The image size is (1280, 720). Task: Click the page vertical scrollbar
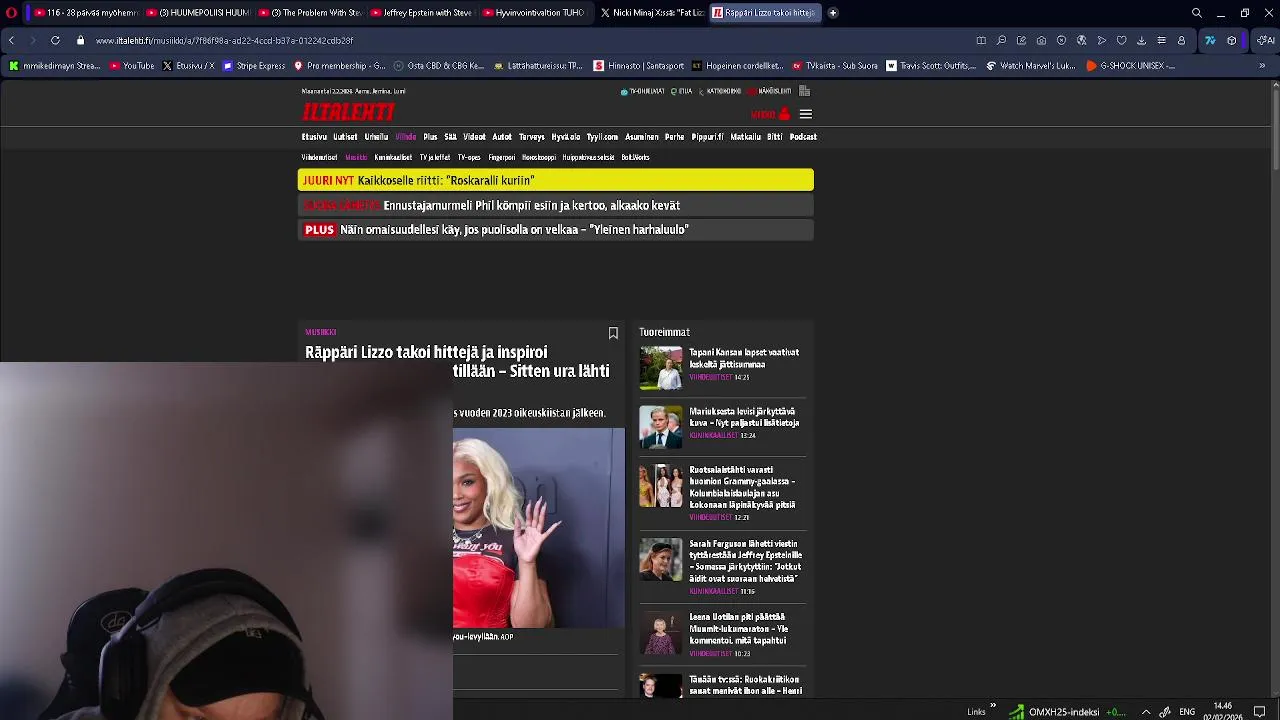tap(1274, 130)
